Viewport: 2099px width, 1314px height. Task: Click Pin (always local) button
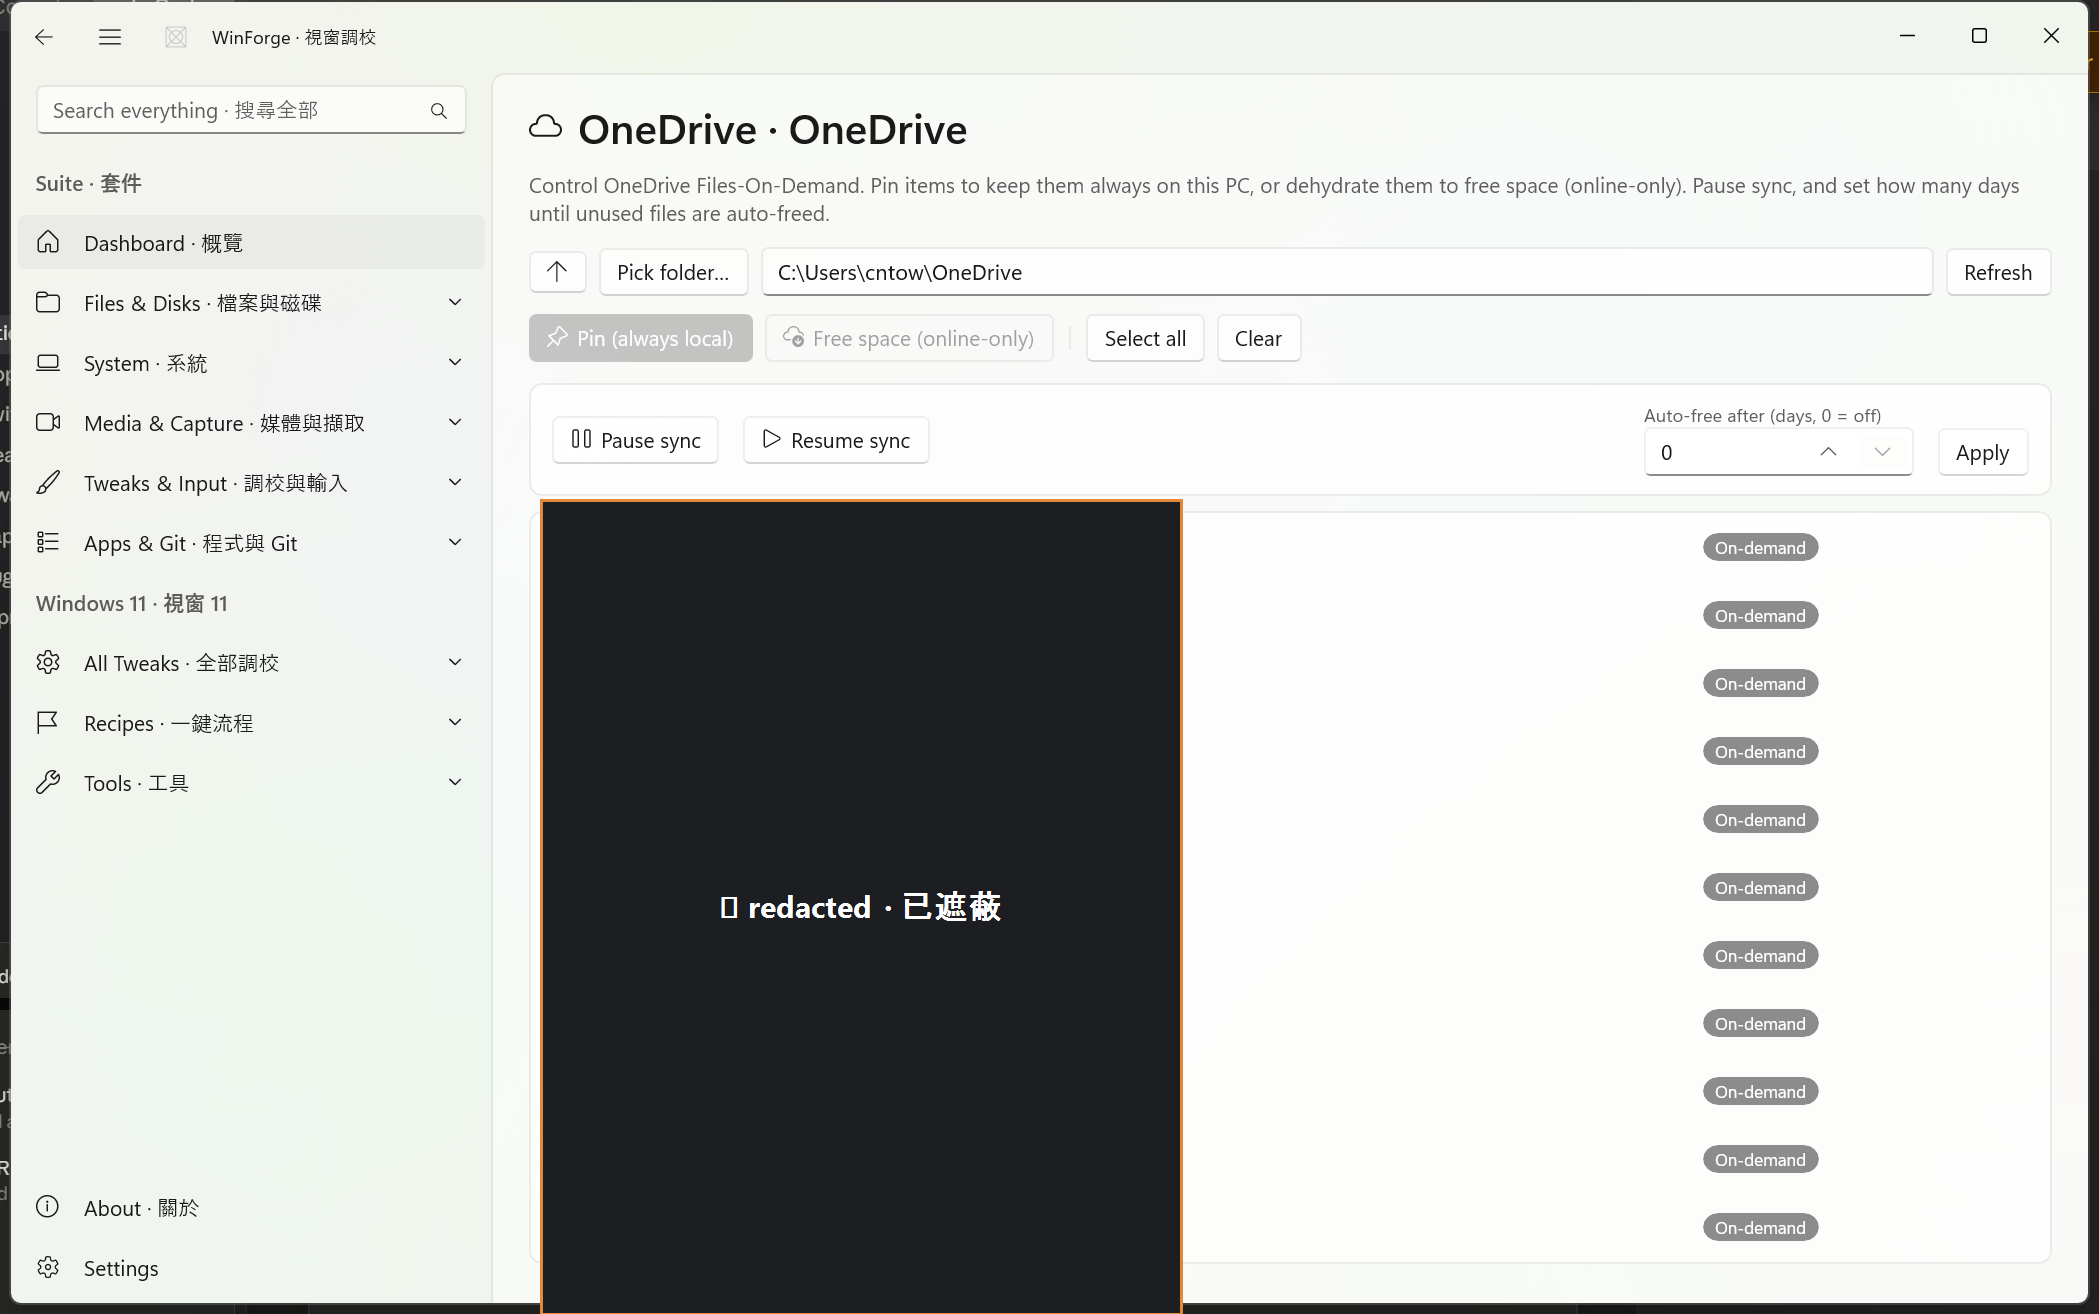pos(640,338)
